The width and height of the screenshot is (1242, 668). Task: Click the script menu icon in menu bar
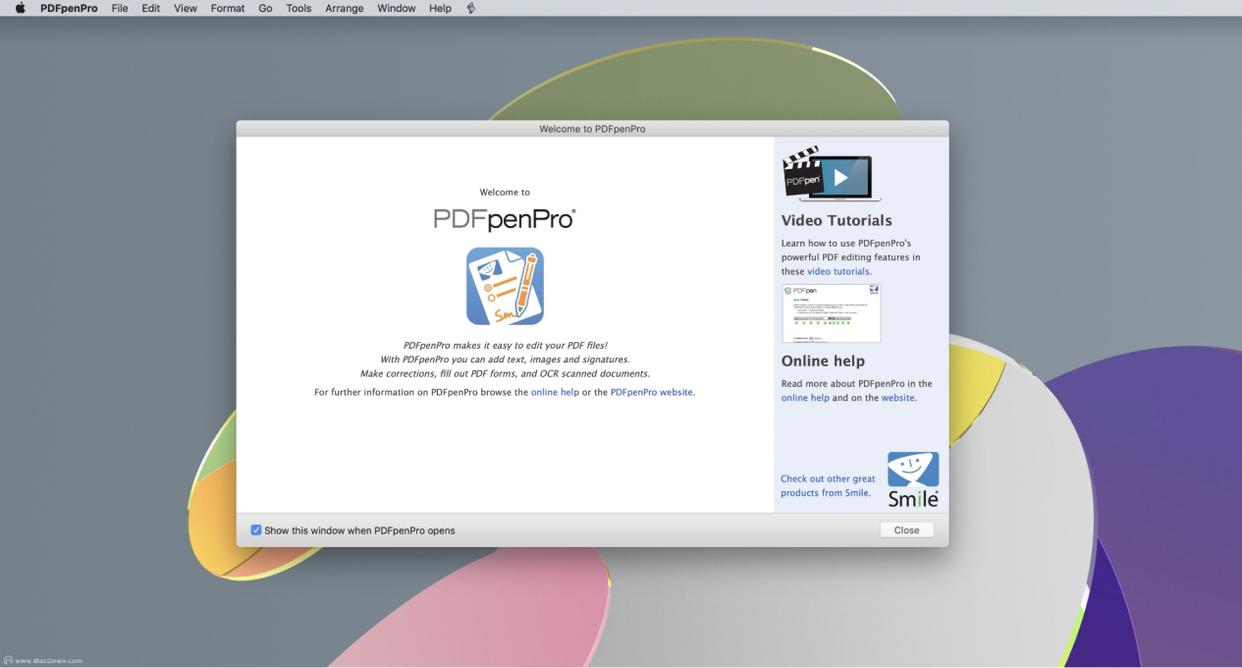[x=471, y=8]
